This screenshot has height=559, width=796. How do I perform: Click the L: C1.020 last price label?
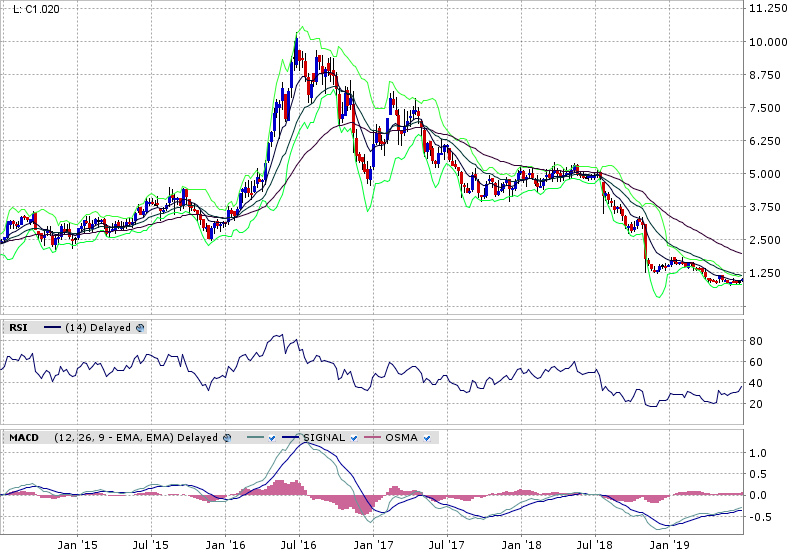click(36, 9)
